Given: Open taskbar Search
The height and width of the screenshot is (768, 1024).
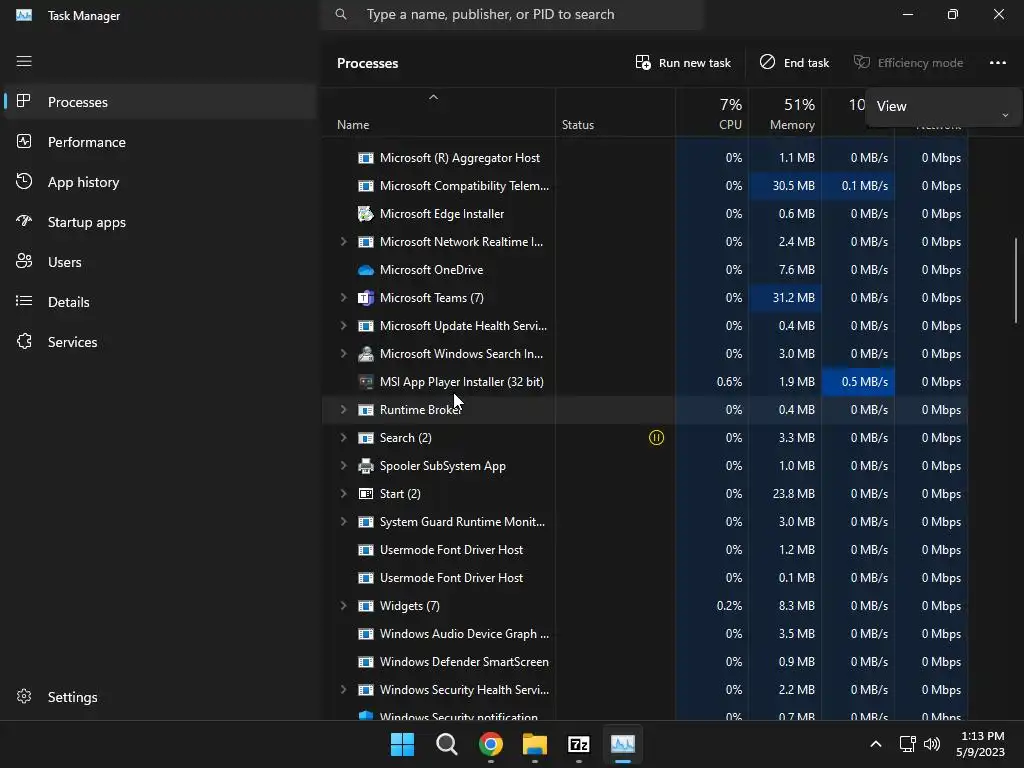Looking at the screenshot, I should click(447, 744).
